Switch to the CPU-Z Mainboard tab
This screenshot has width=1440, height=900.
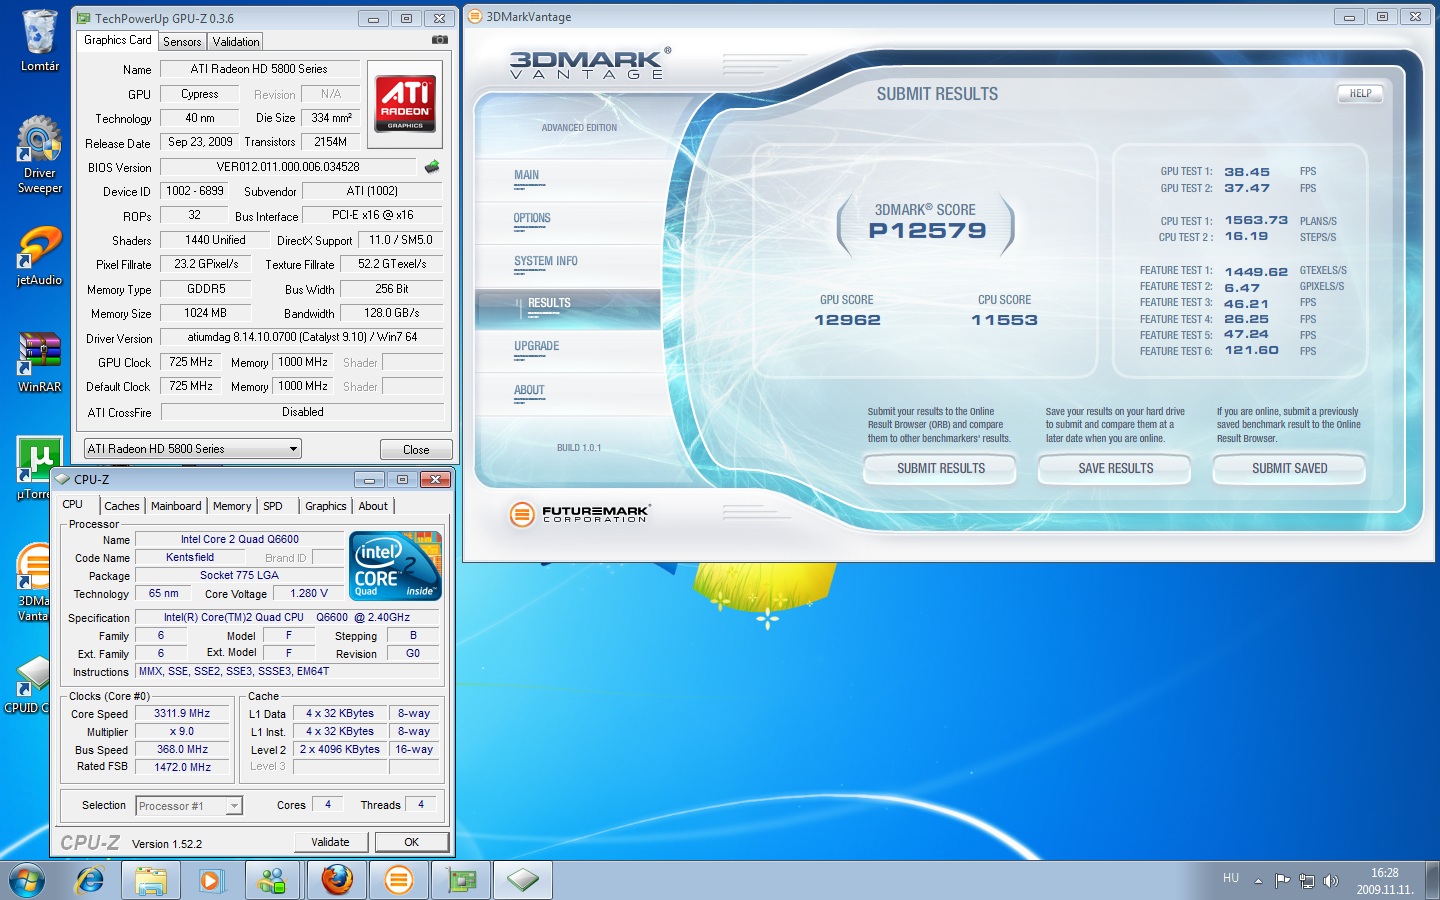click(176, 506)
